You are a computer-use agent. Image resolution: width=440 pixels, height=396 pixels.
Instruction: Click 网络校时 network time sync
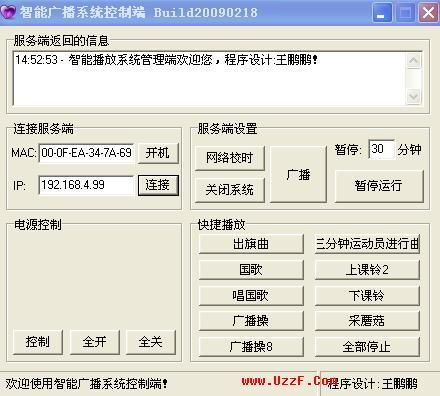230,158
